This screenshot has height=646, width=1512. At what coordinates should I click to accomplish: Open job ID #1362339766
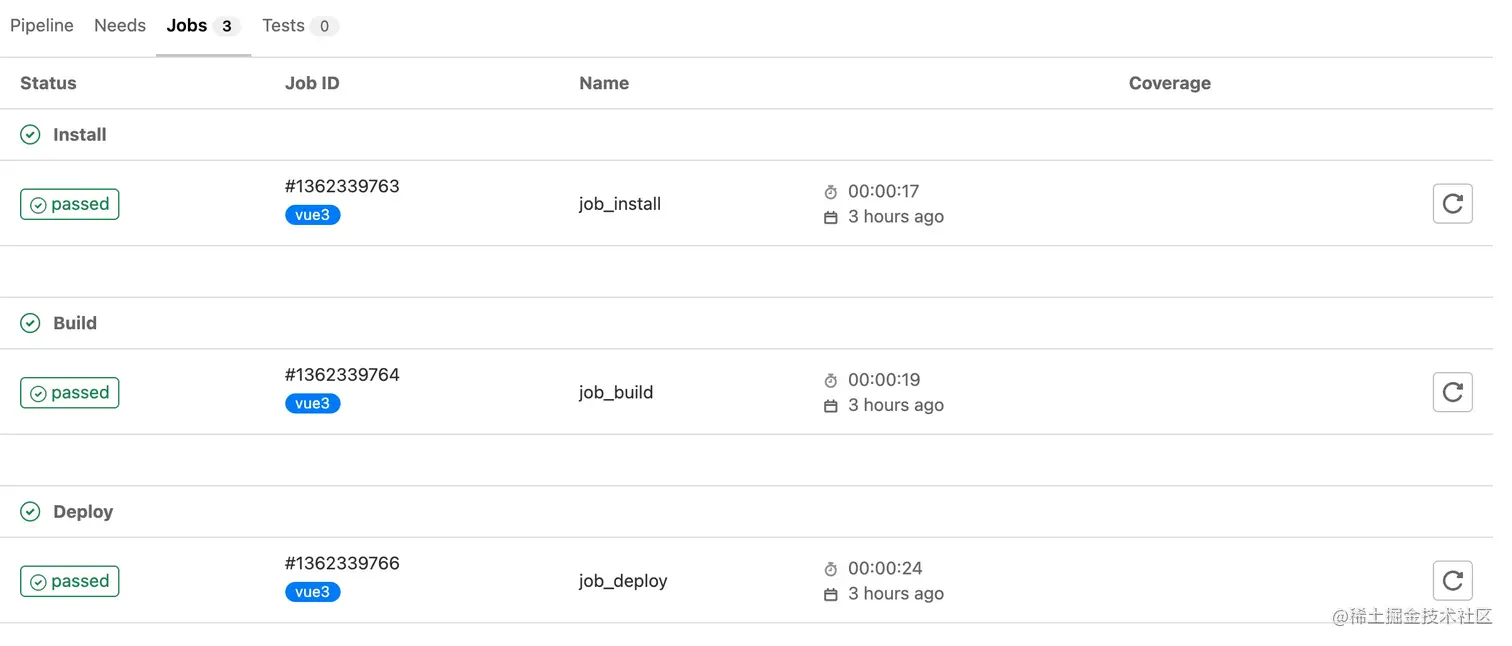[342, 563]
